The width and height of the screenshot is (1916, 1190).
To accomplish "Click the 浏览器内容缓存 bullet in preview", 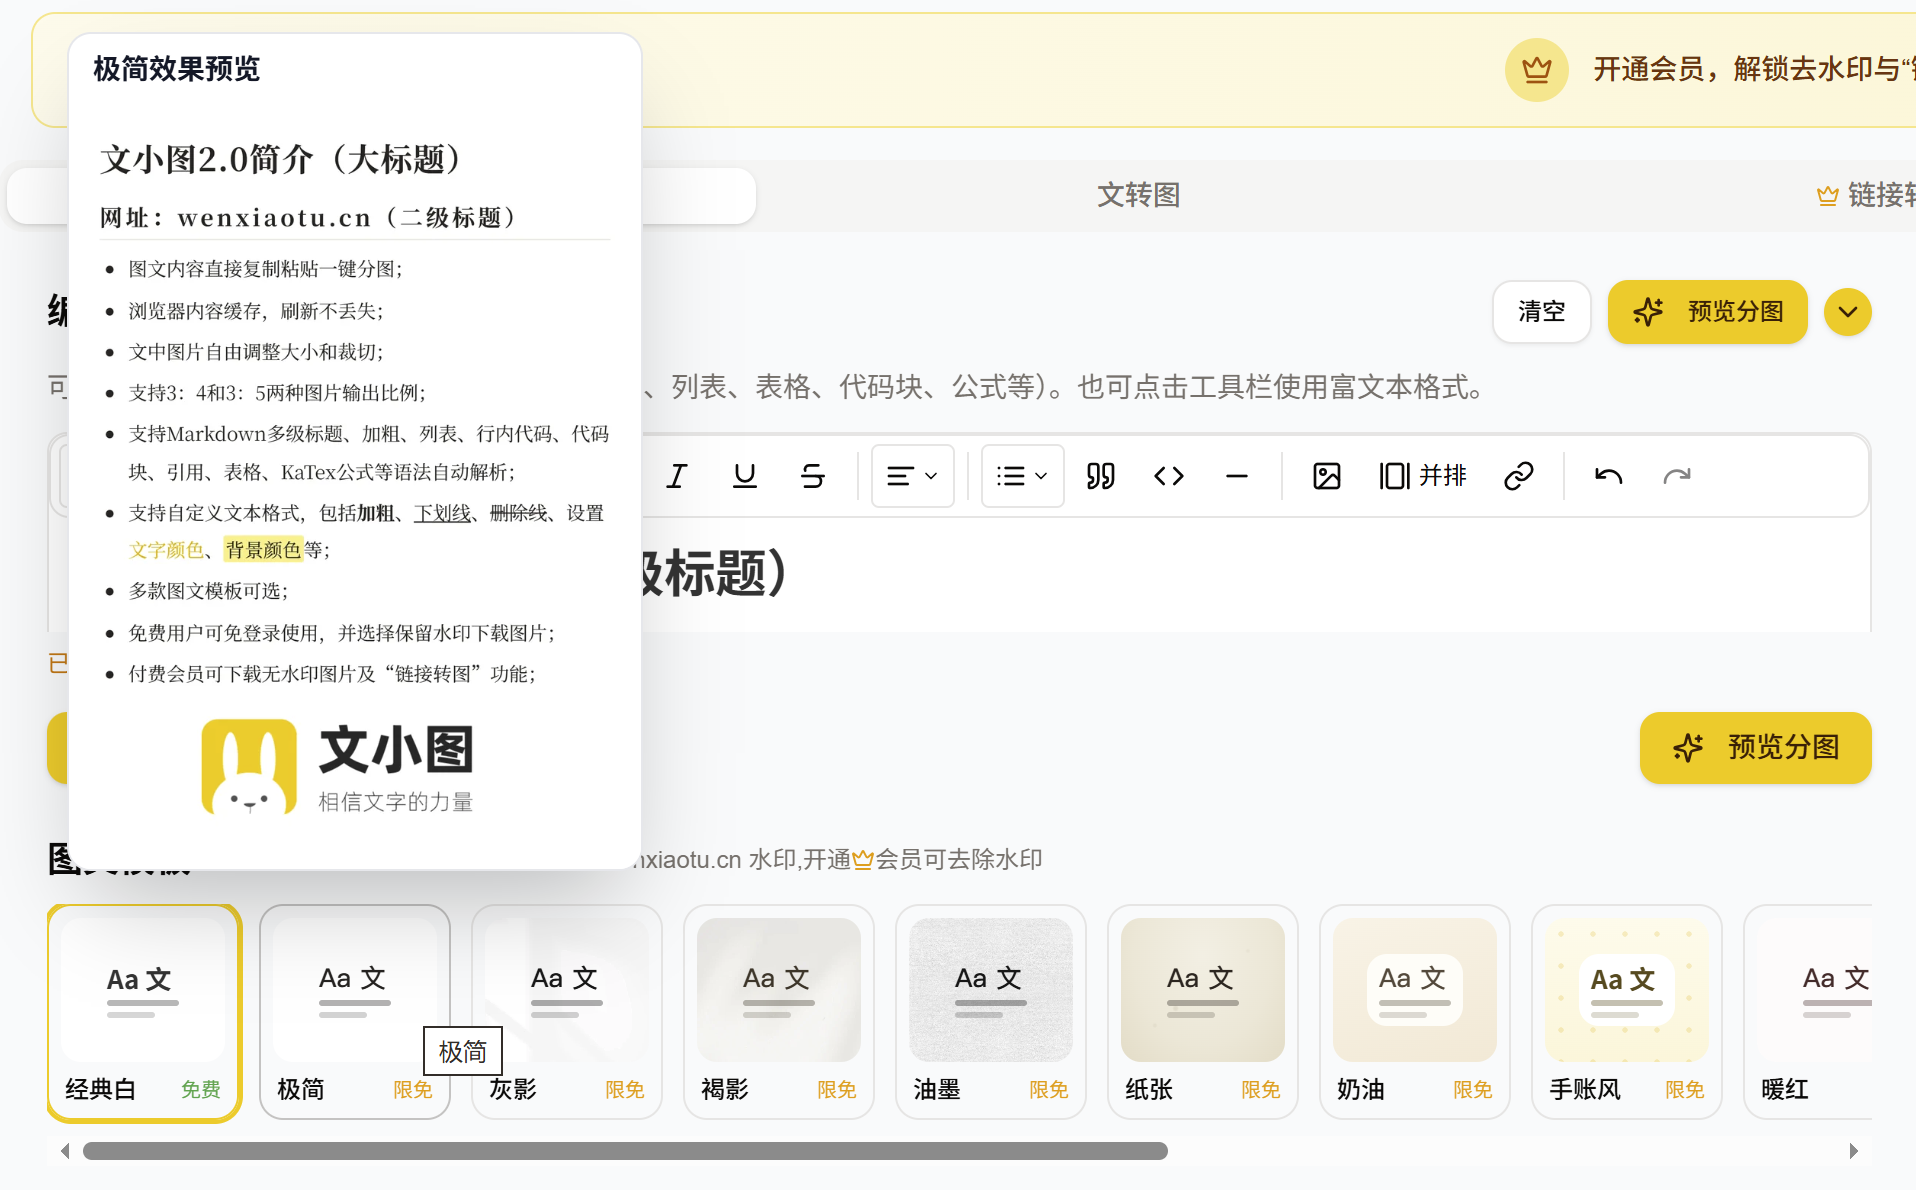I will tap(256, 311).
